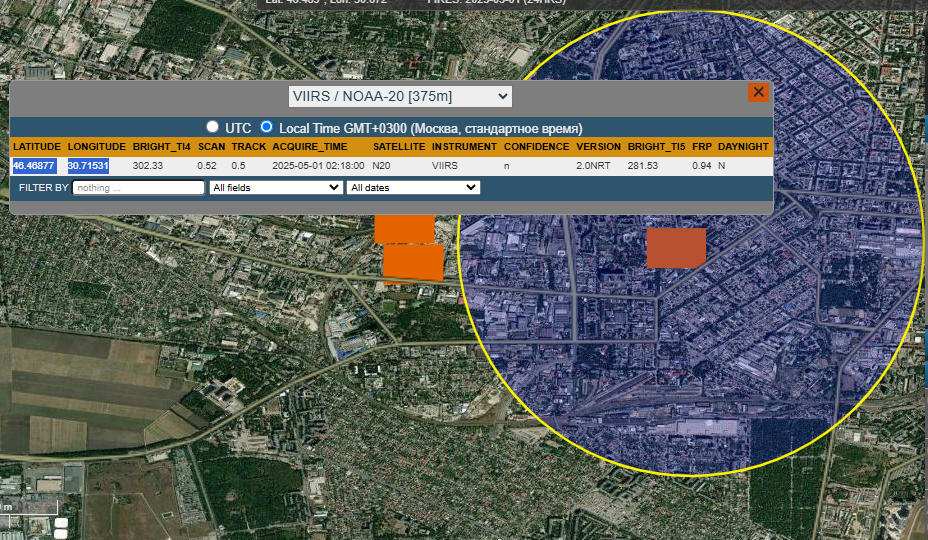Click the BRIGHT_TI5 column header
The height and width of the screenshot is (540, 928).
tap(656, 147)
